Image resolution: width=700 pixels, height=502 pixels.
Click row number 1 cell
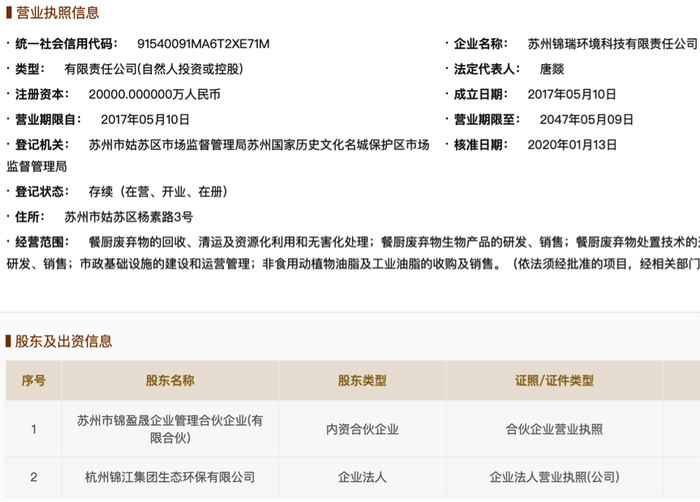(33, 429)
